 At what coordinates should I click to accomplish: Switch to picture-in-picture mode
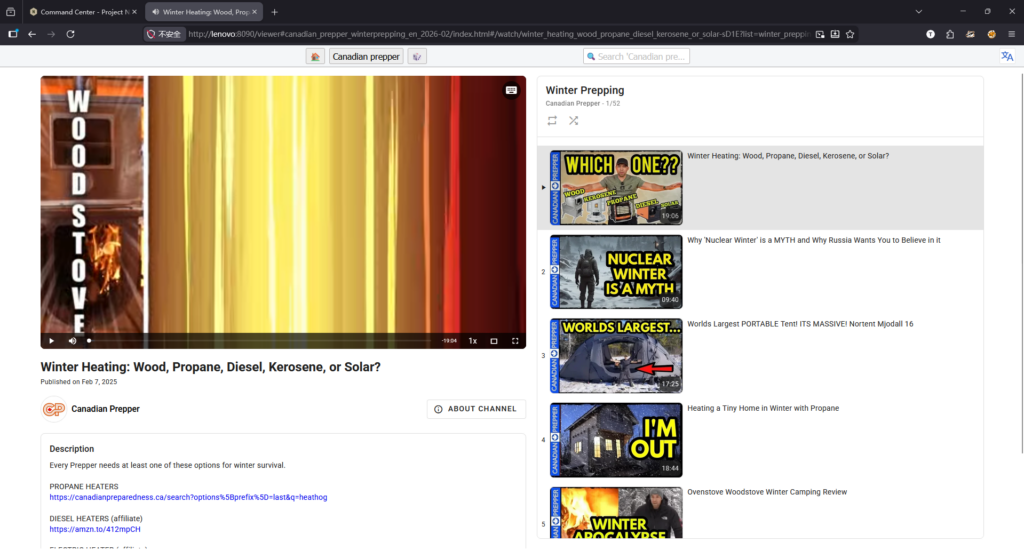click(494, 341)
